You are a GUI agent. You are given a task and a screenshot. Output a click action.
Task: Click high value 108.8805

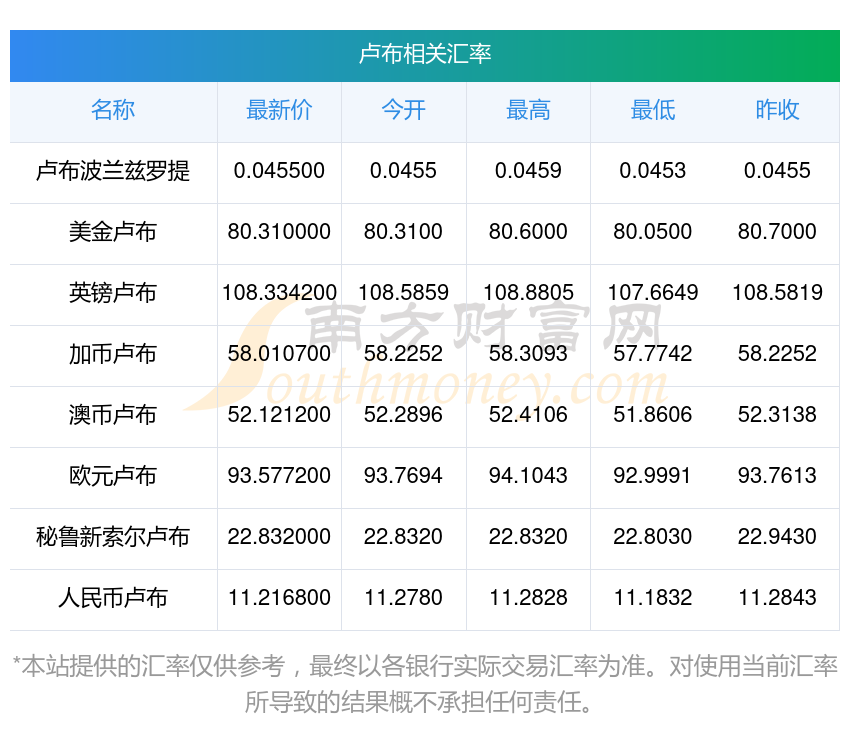pyautogui.click(x=528, y=293)
